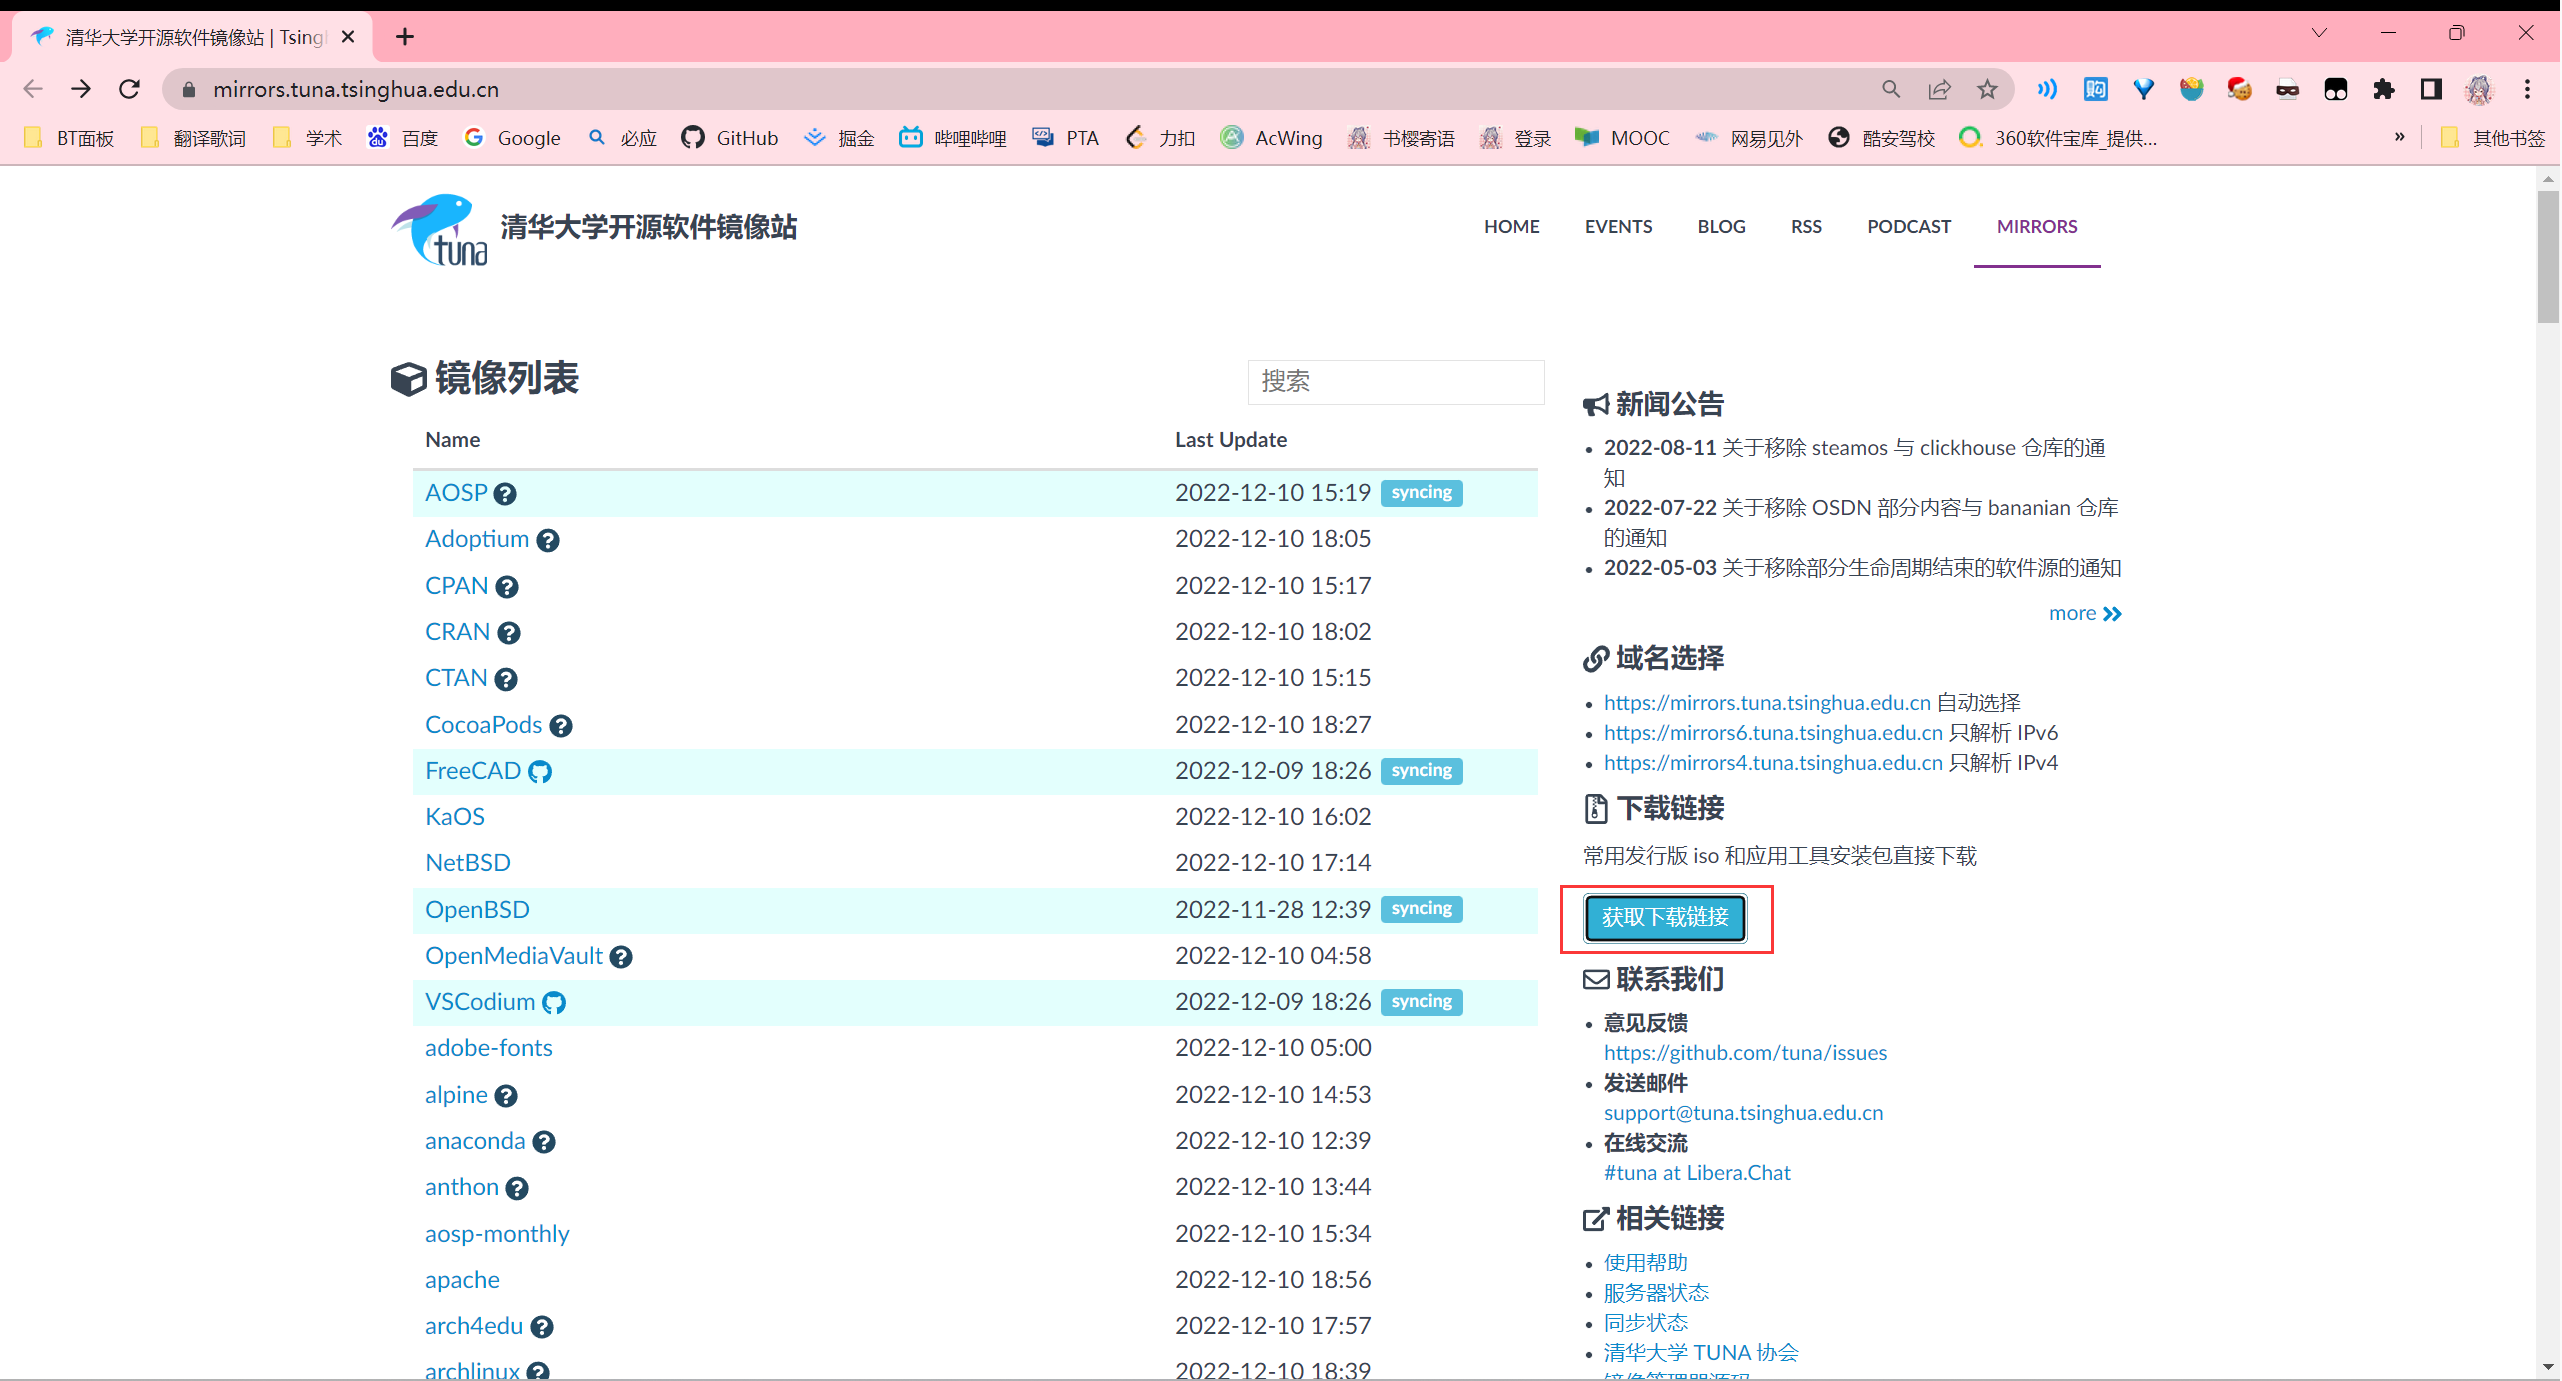Image resolution: width=2562 pixels, height=1381 pixels.
Task: Open the VSCodium GitHub icon
Action: coord(554,1003)
